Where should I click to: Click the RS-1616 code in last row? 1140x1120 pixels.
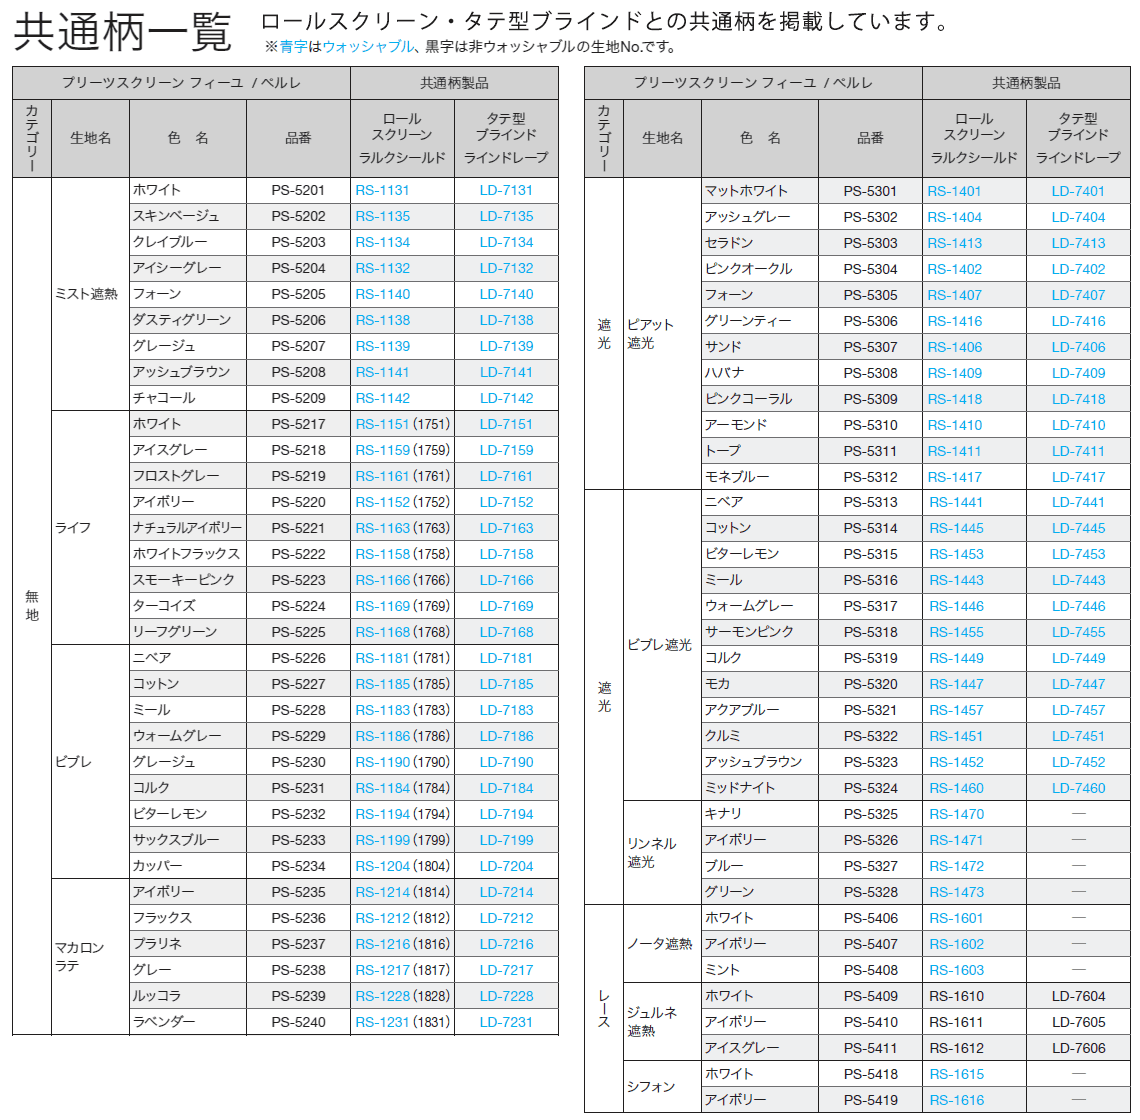click(x=956, y=1100)
